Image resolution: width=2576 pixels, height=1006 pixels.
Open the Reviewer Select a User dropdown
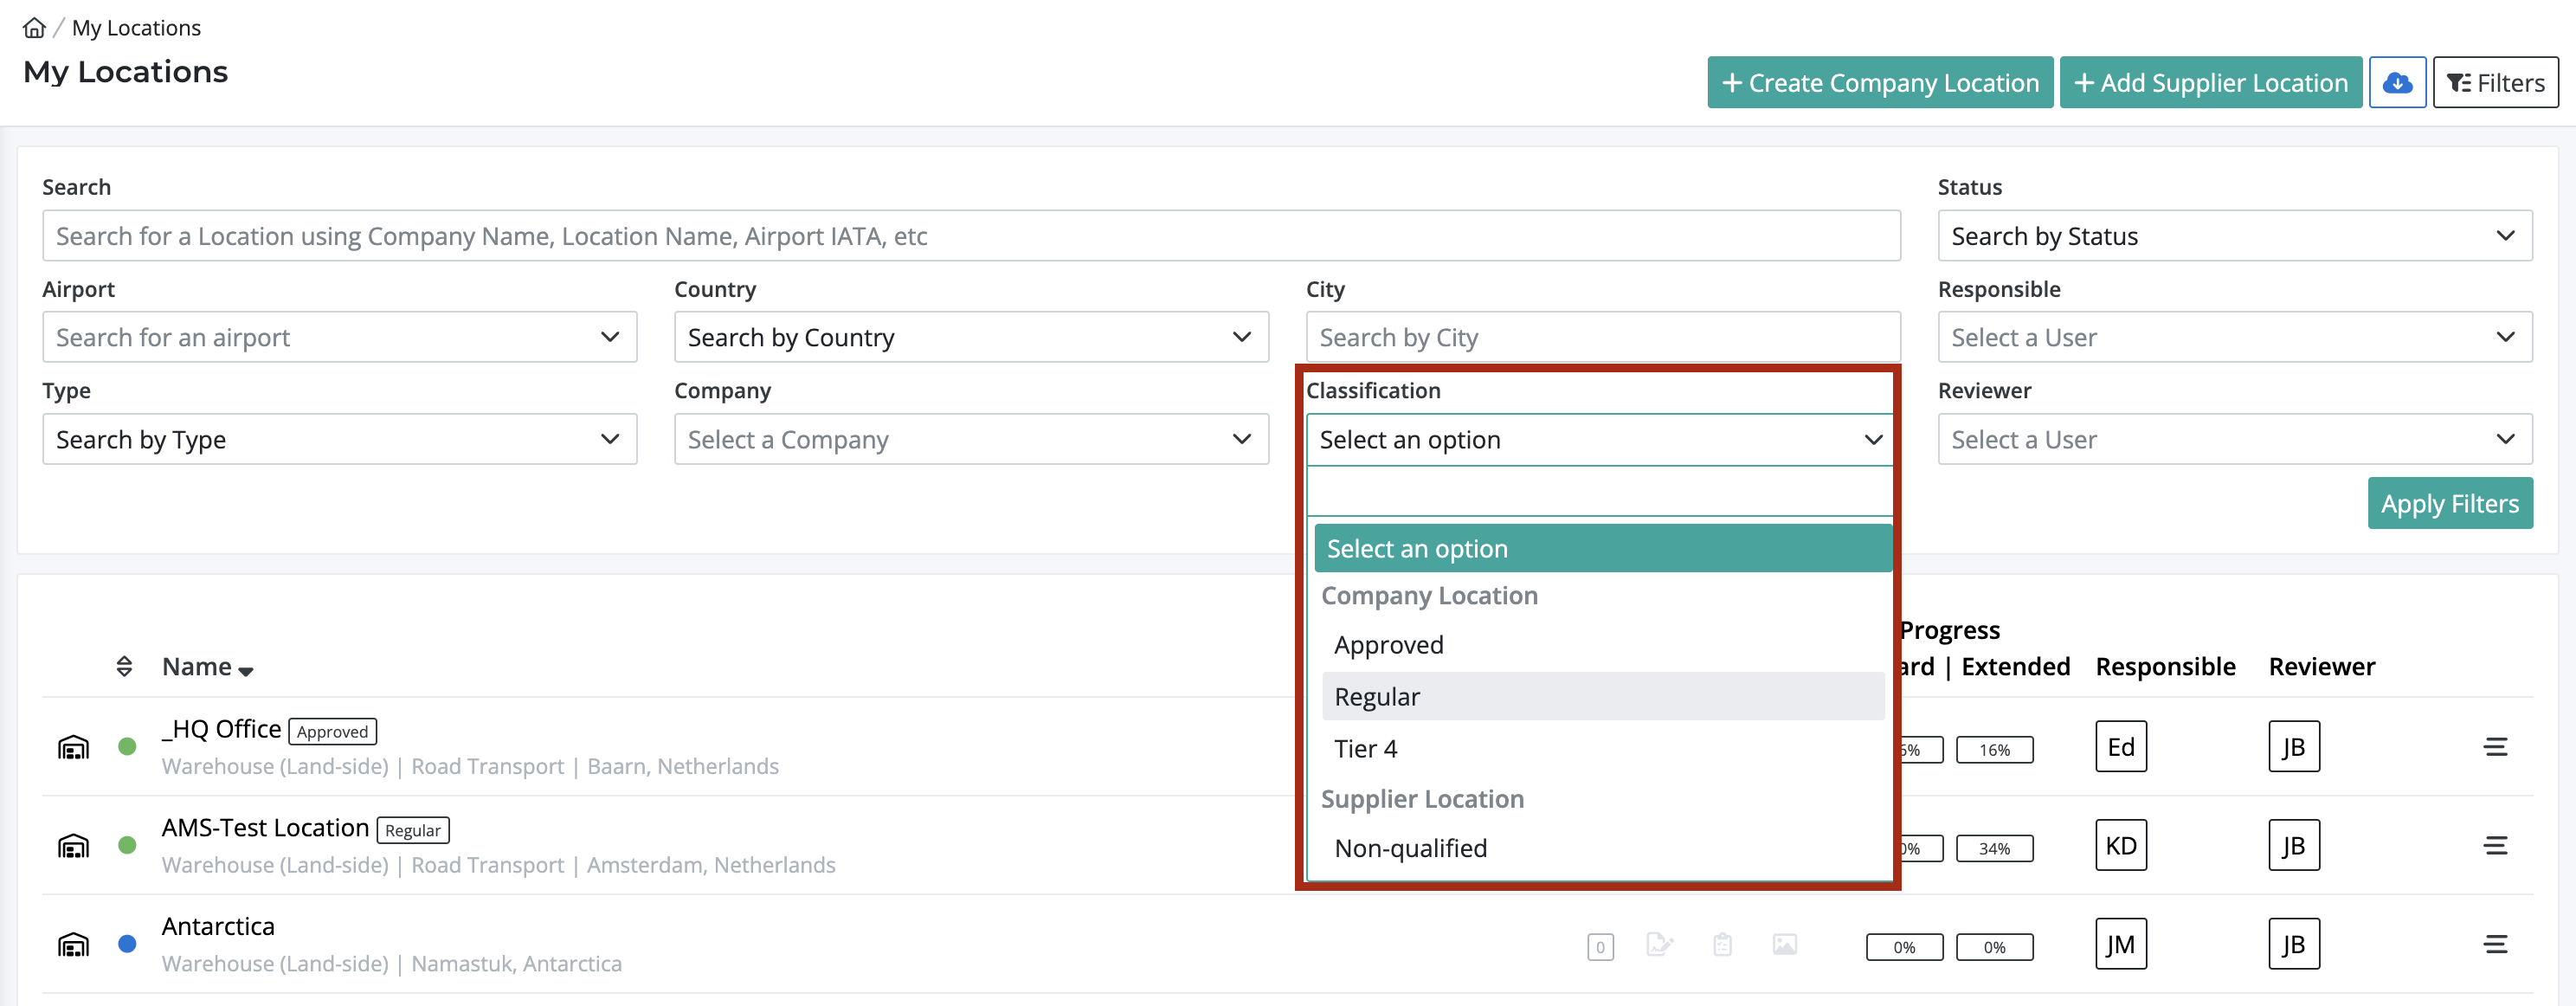2234,440
